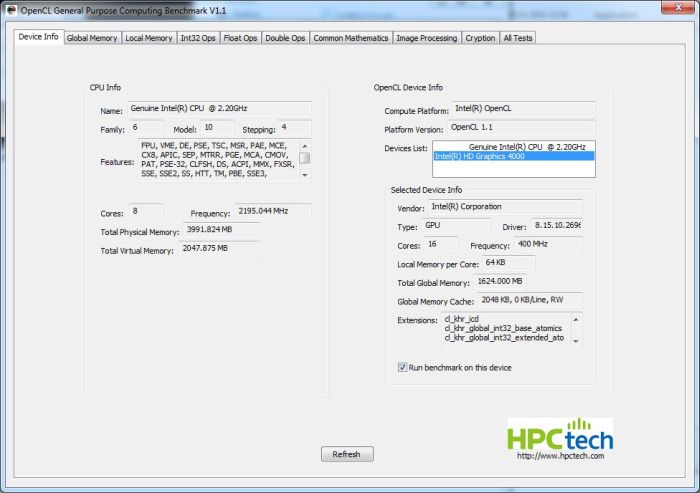Switch to Common Mathematics tab
Image resolution: width=700 pixels, height=493 pixels.
point(351,38)
